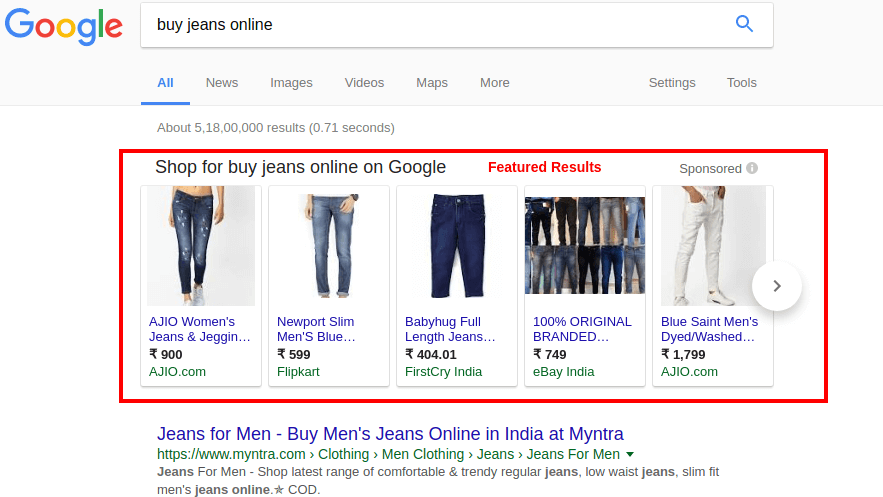Switch to the Videos tab

(364, 83)
